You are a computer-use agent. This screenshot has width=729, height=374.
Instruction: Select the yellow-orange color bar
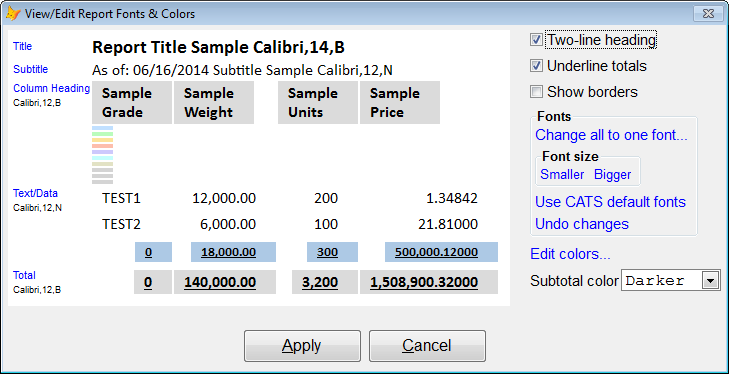point(103,140)
